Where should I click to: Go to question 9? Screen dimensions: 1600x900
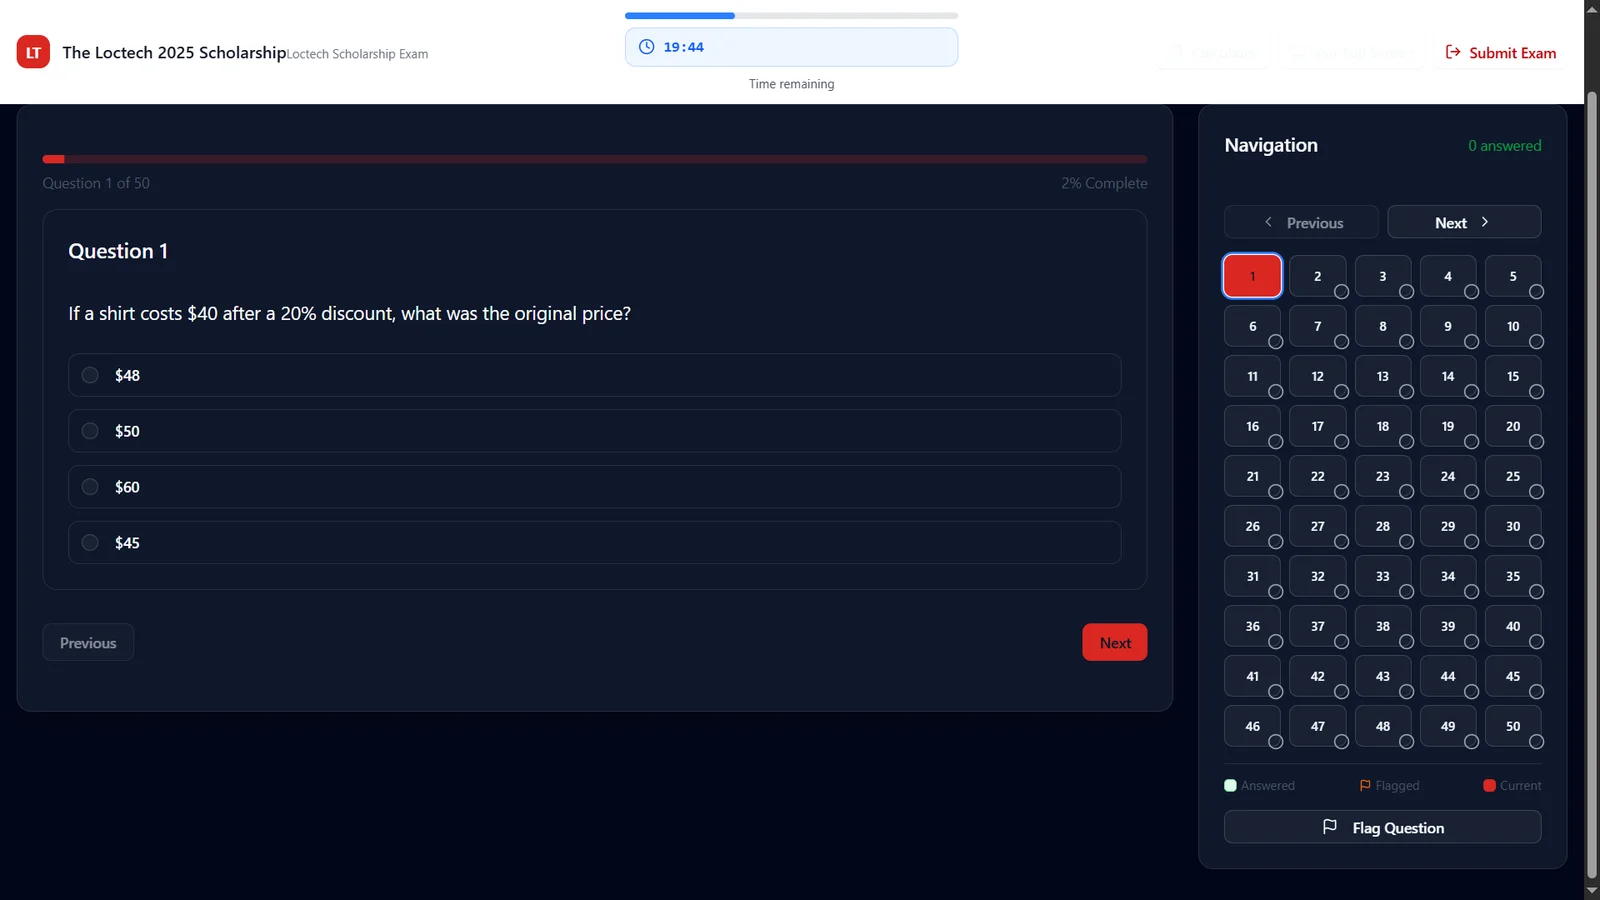(x=1448, y=326)
